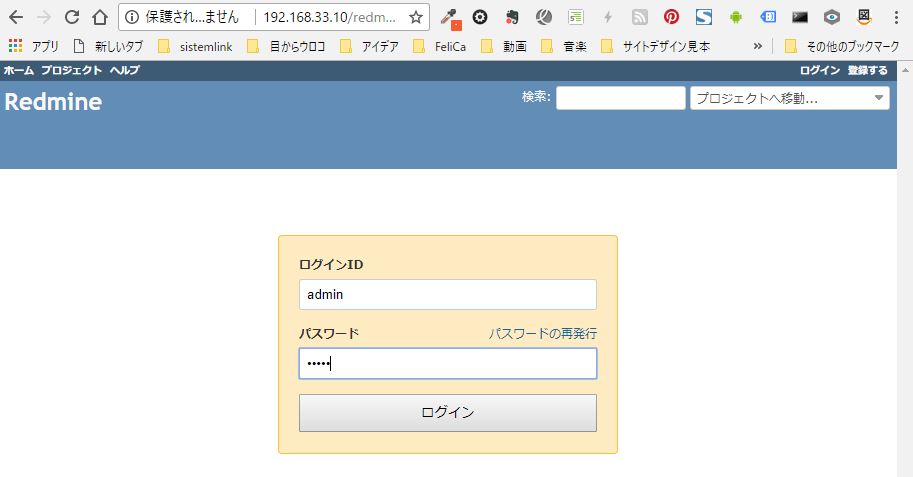Bookmark this page with the star icon
The image size is (913, 477).
[416, 17]
